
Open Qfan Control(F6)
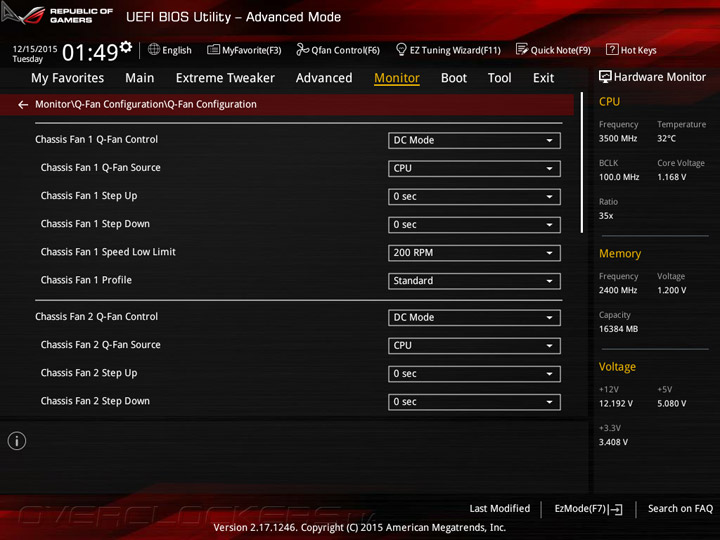point(338,50)
